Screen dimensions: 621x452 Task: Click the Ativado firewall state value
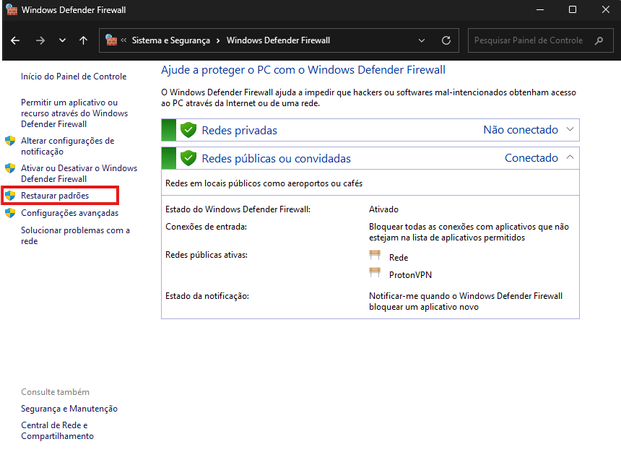click(383, 209)
